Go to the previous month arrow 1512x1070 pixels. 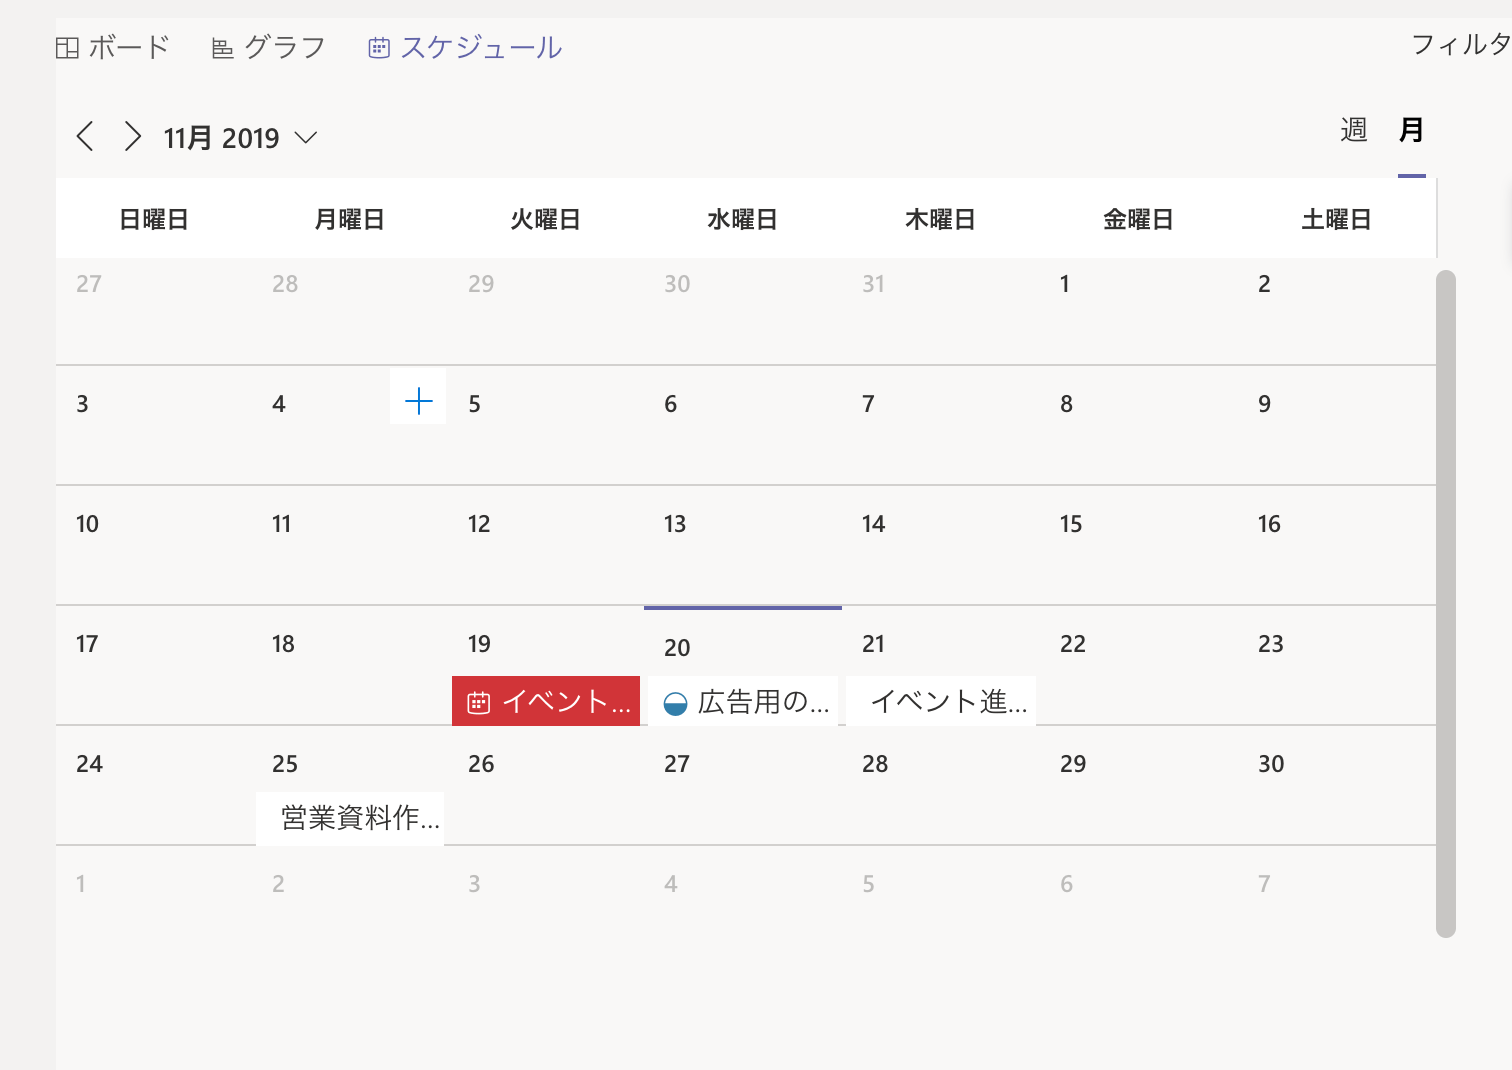pyautogui.click(x=86, y=137)
